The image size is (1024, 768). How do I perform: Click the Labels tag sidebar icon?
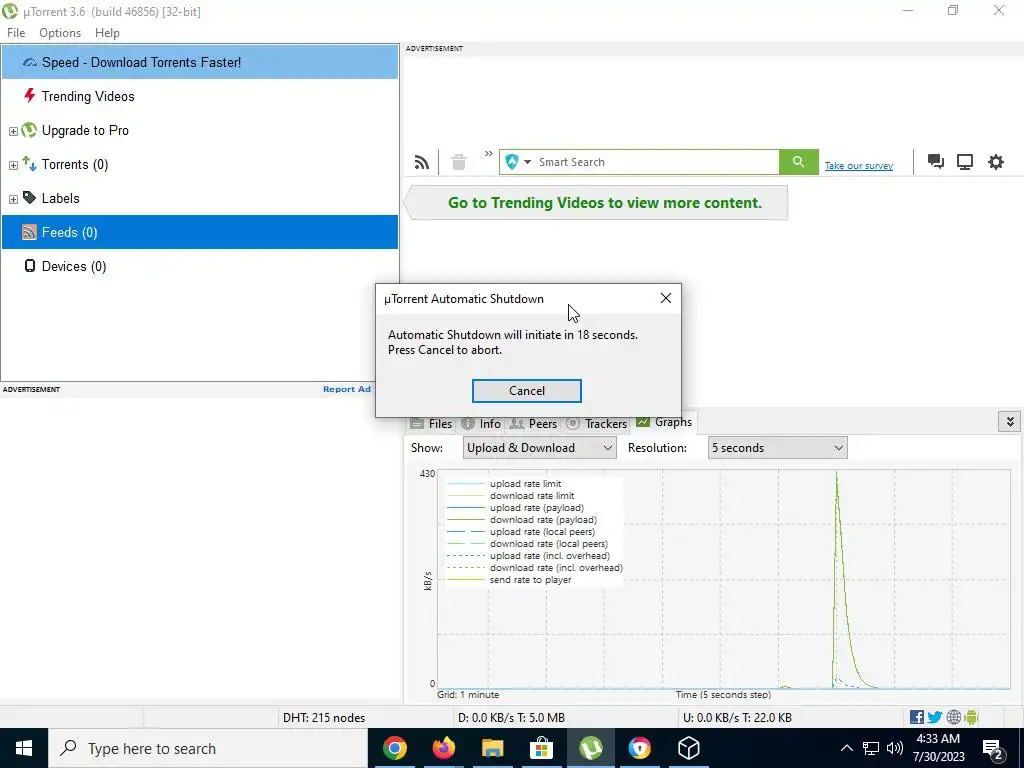(x=29, y=197)
